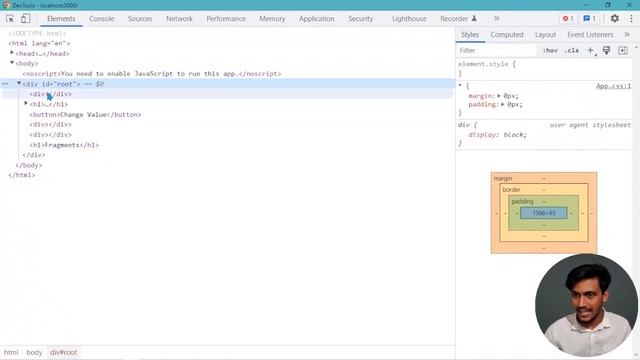
Task: Expand the margin shorthand property
Action: coord(499,96)
